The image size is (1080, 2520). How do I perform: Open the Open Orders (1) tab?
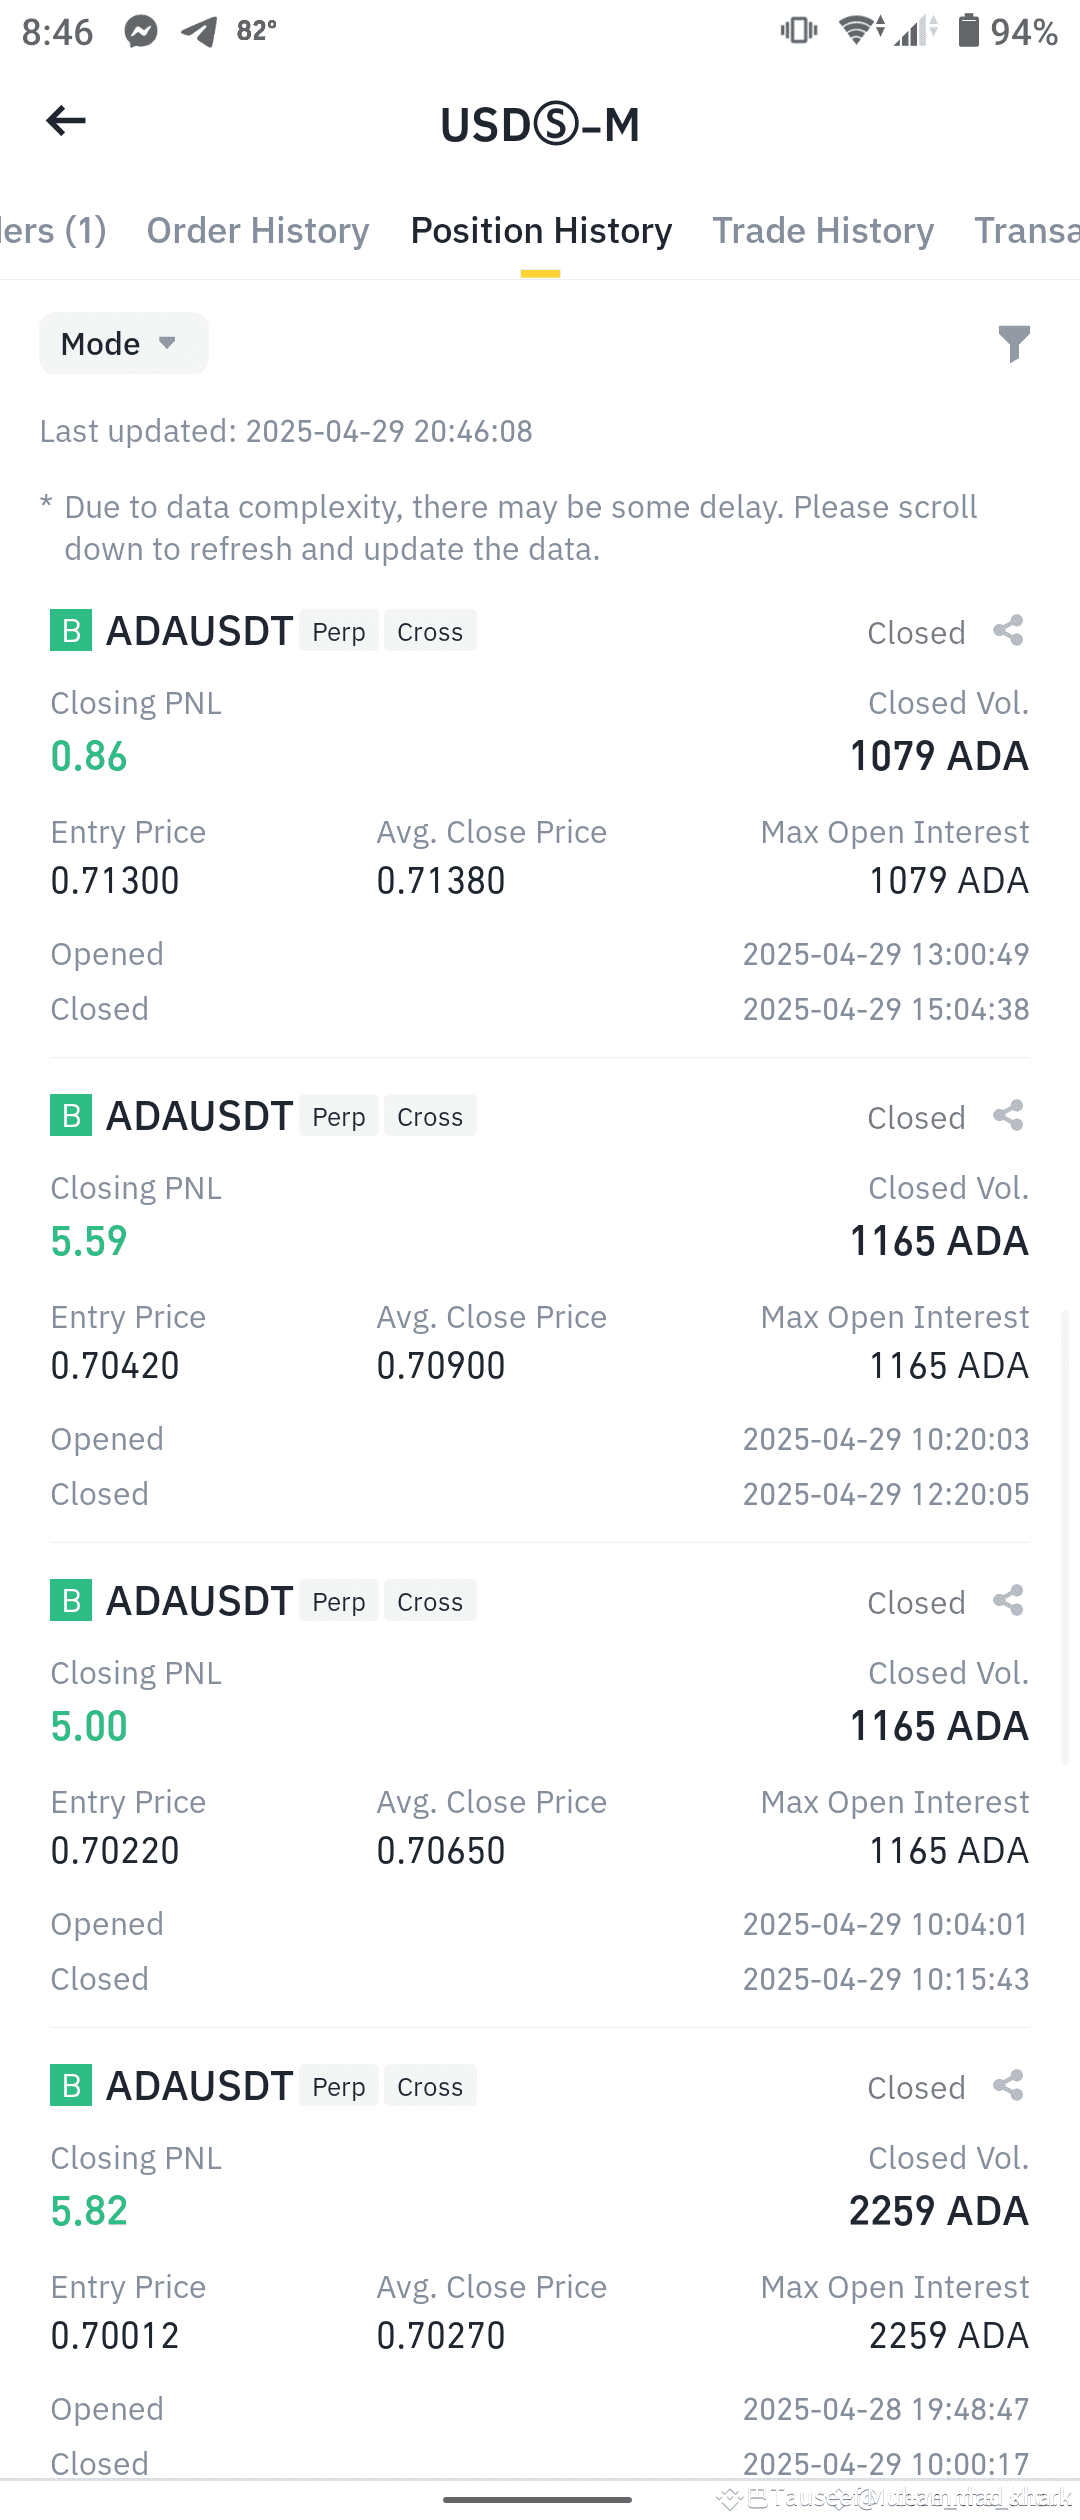click(x=53, y=231)
